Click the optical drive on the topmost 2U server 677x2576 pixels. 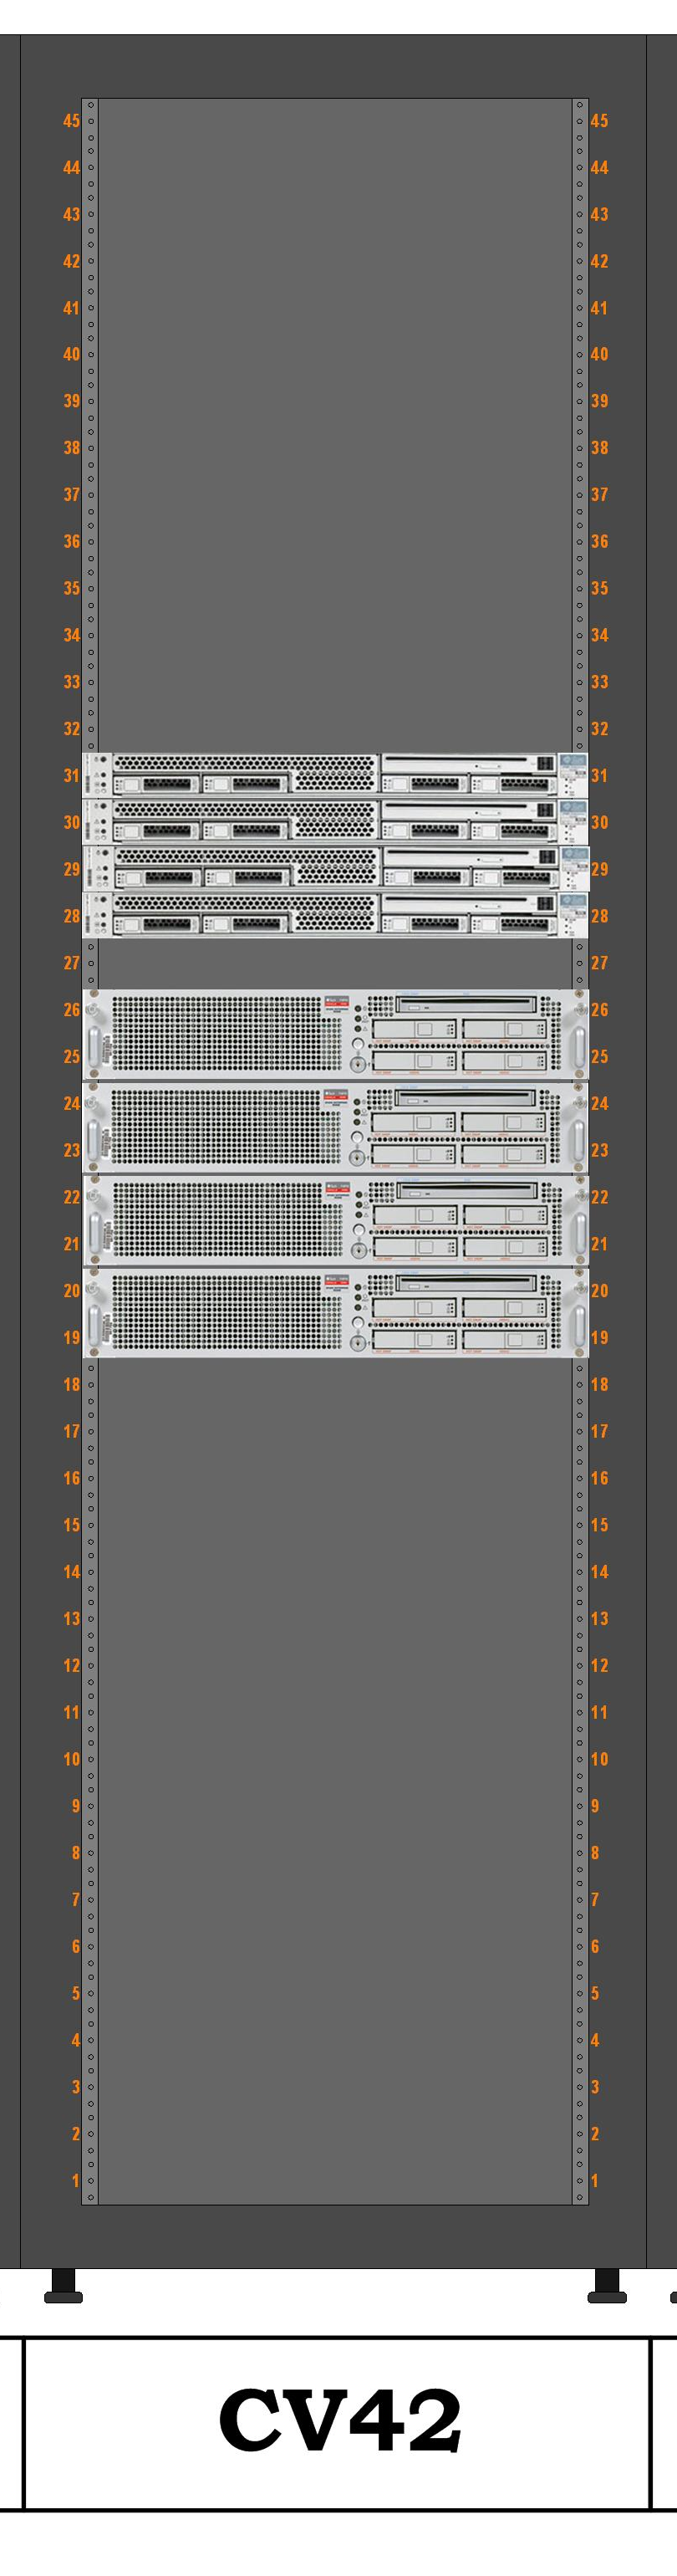pos(466,1004)
